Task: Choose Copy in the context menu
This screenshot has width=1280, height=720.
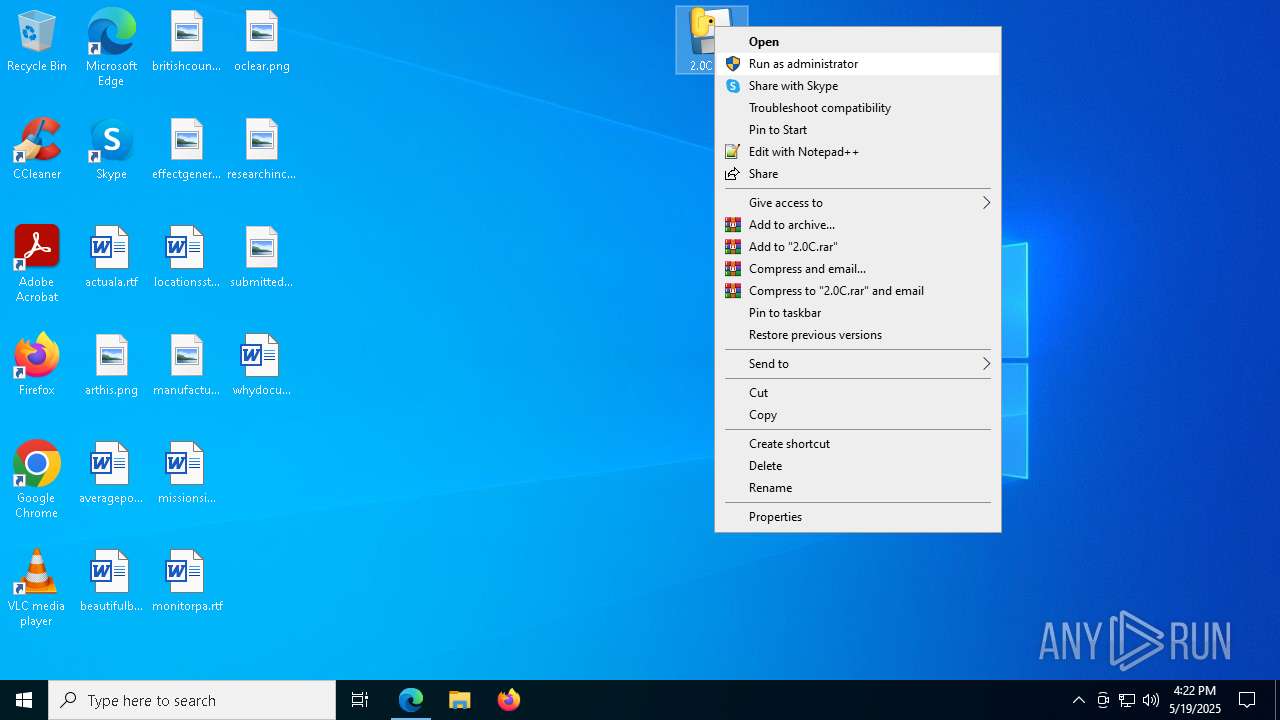Action: (858, 415)
